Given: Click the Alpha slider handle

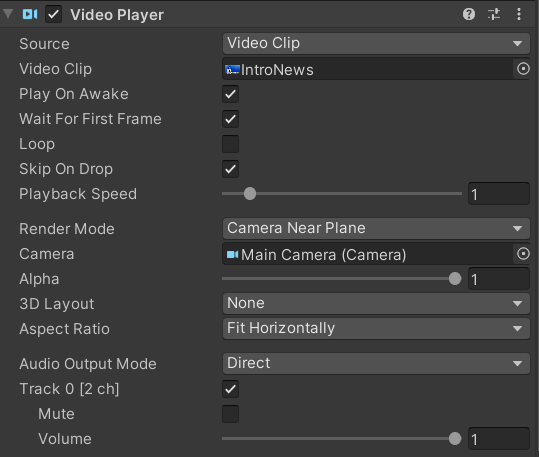Looking at the screenshot, I should pos(455,279).
